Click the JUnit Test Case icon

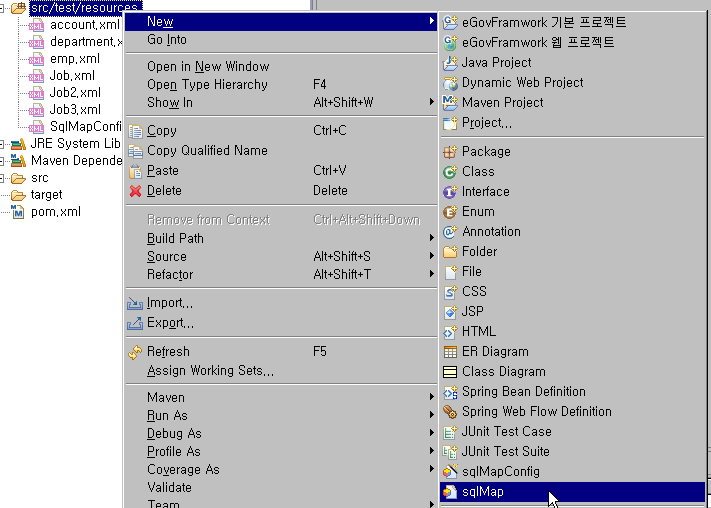tap(450, 431)
